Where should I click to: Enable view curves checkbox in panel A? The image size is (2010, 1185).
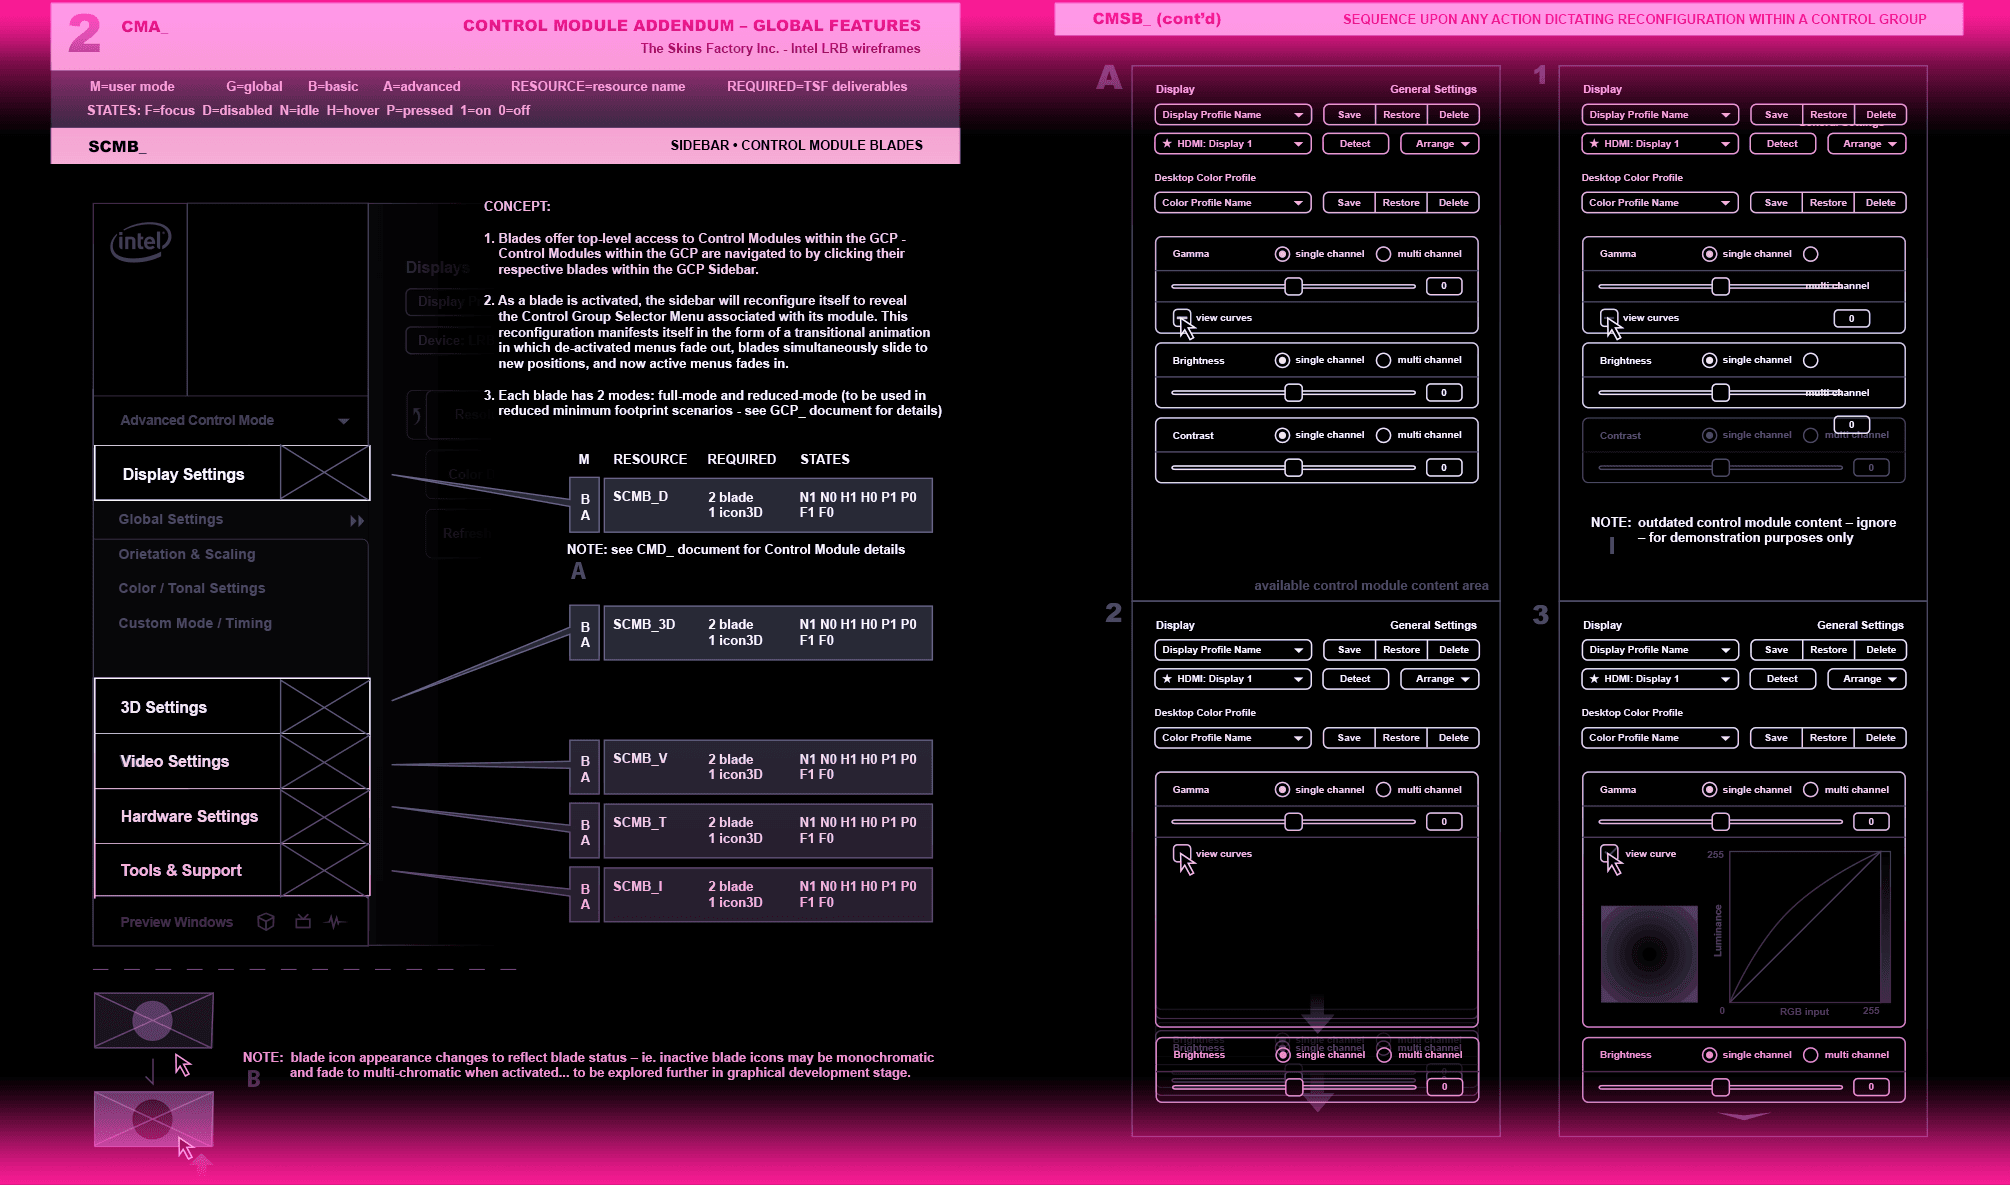(x=1182, y=317)
